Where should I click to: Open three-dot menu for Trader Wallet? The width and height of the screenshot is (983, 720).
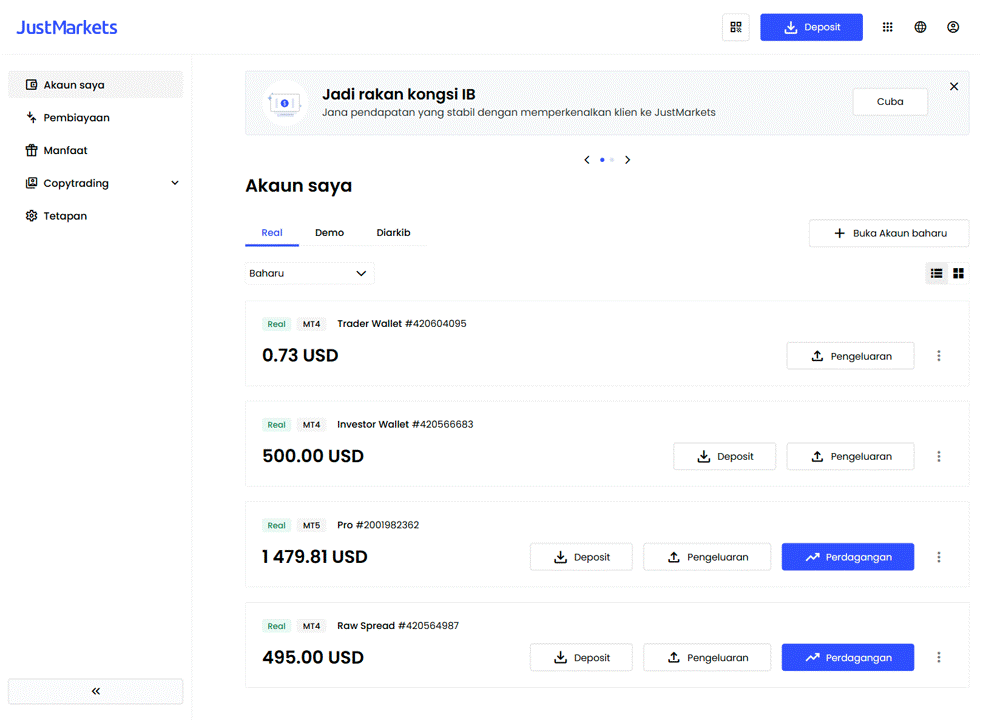point(938,356)
